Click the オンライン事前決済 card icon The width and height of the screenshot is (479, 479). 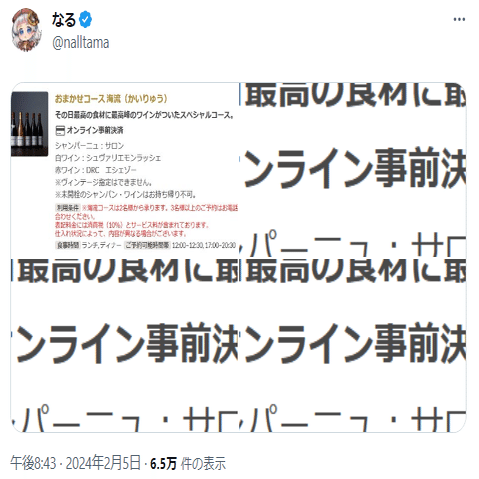tap(60, 131)
